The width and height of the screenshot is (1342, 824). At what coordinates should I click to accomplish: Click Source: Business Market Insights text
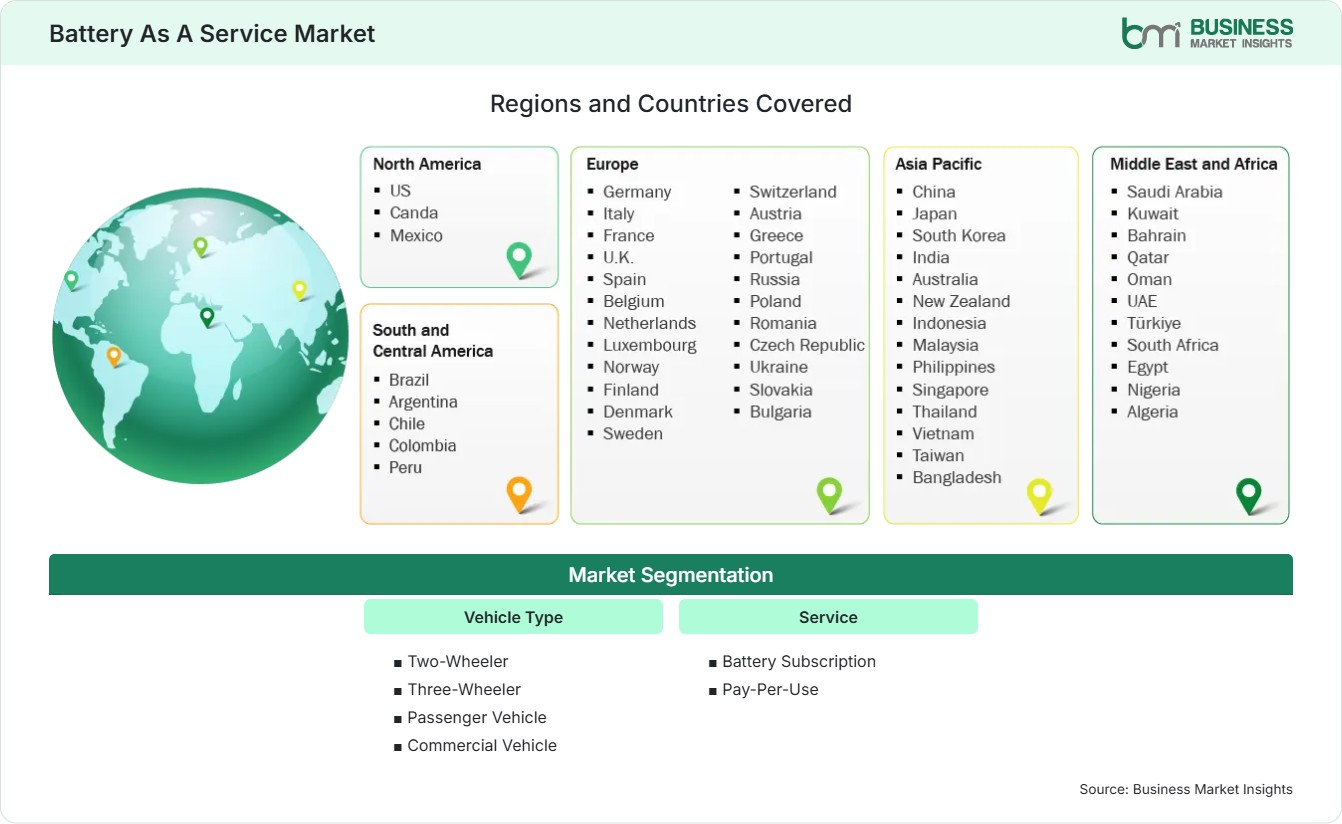point(1185,789)
